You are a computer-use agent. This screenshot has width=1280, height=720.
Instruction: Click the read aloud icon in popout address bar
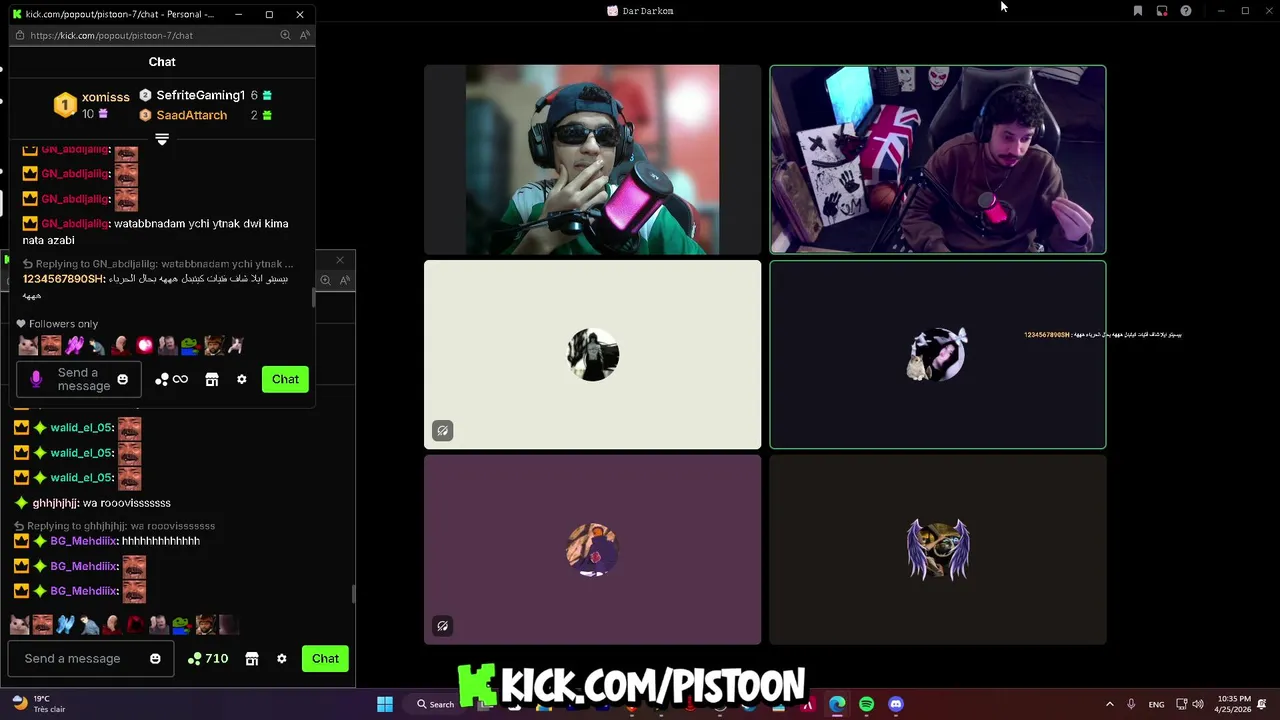pos(305,35)
